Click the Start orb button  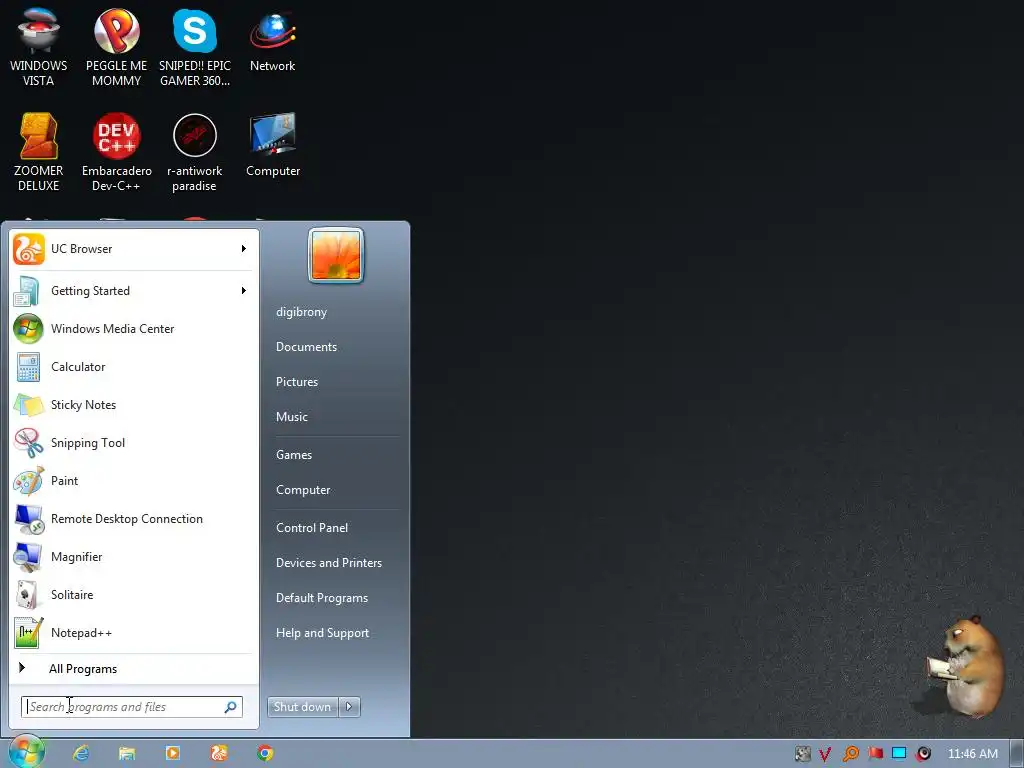click(27, 751)
